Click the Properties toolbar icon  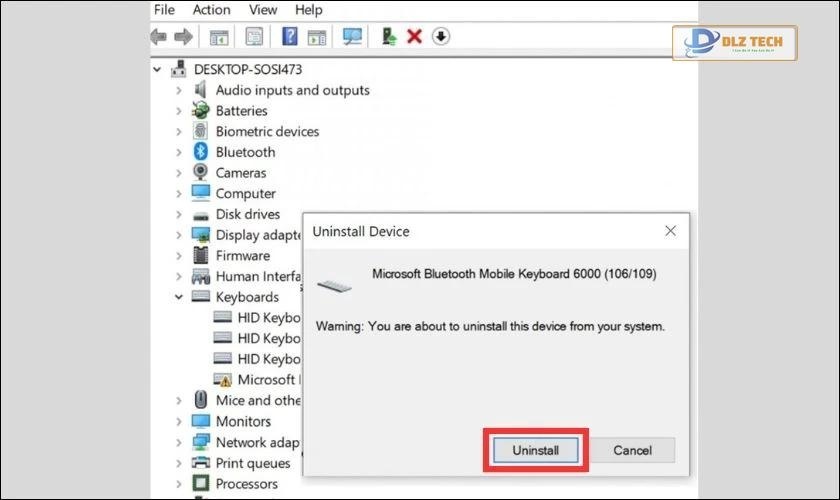(x=254, y=37)
